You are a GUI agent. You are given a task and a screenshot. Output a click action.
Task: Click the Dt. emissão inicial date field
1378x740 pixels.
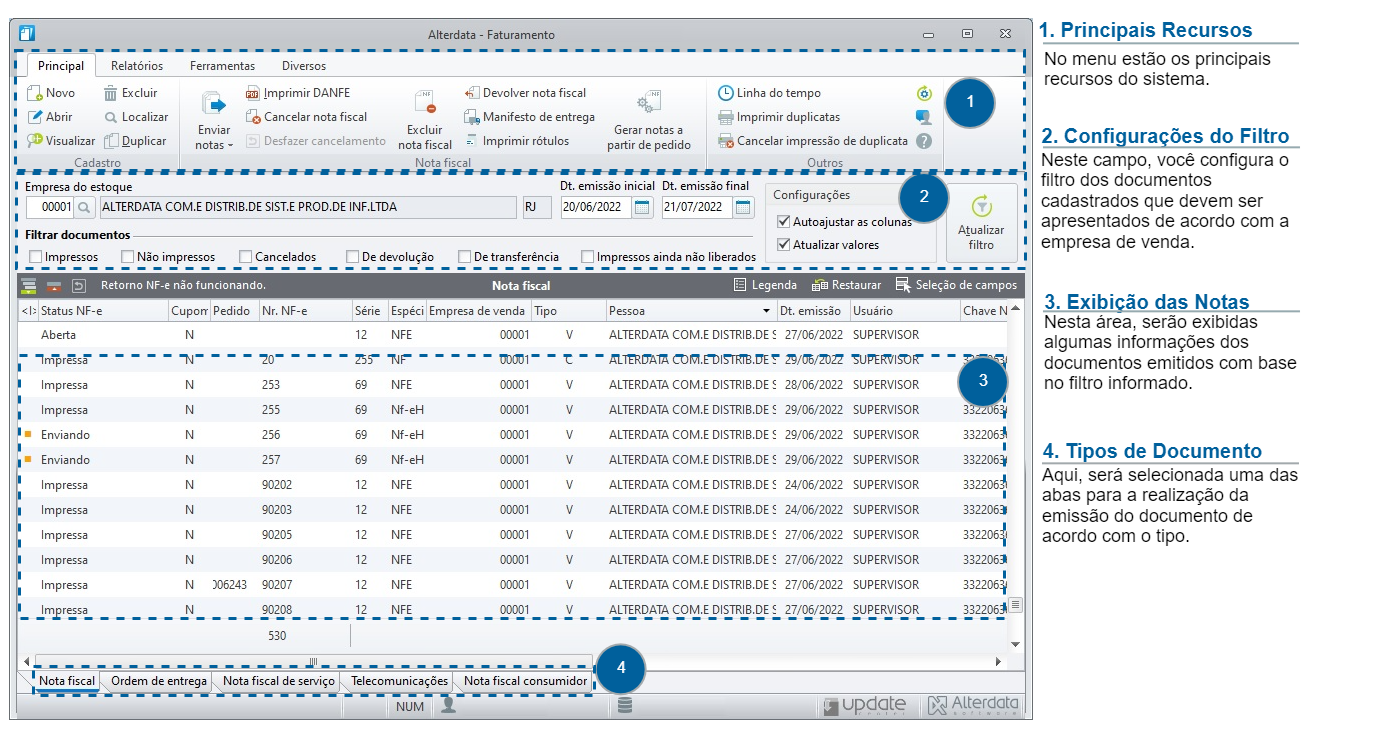coord(597,207)
